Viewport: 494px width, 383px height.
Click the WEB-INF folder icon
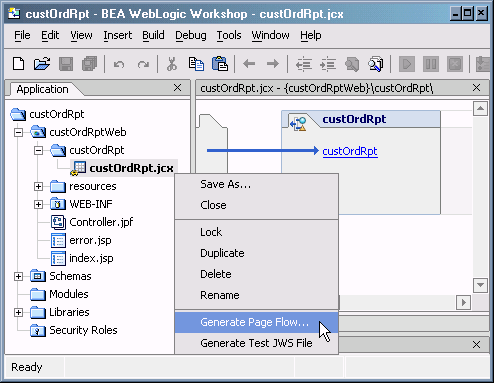58,204
